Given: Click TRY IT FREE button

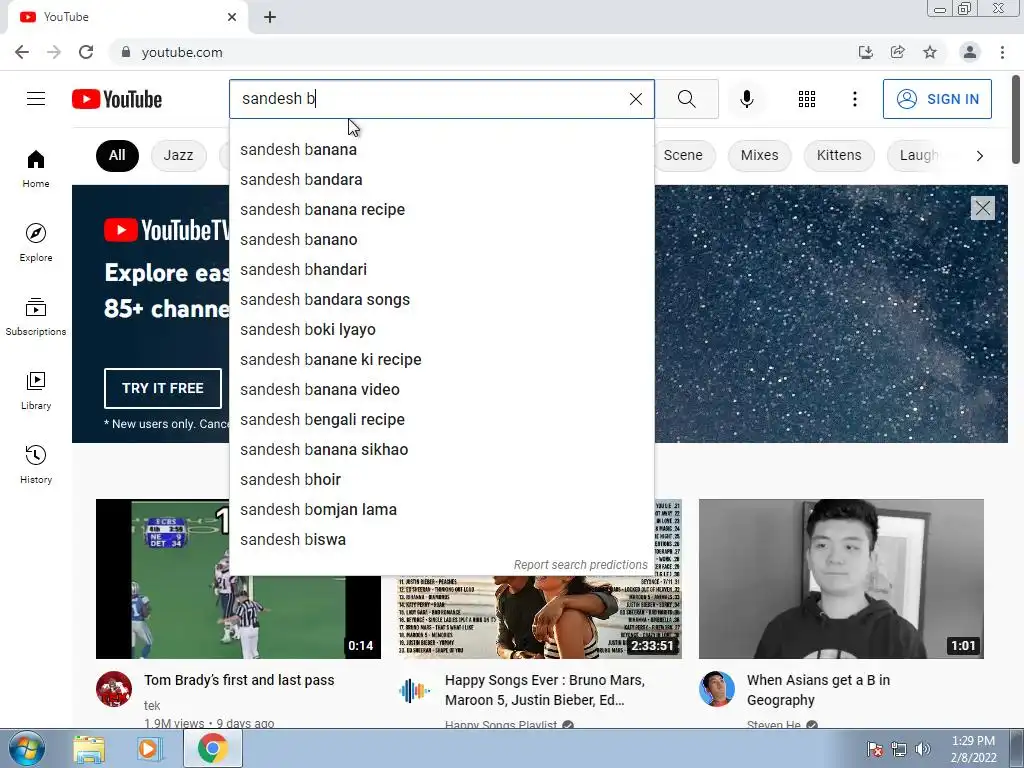Looking at the screenshot, I should tap(163, 388).
